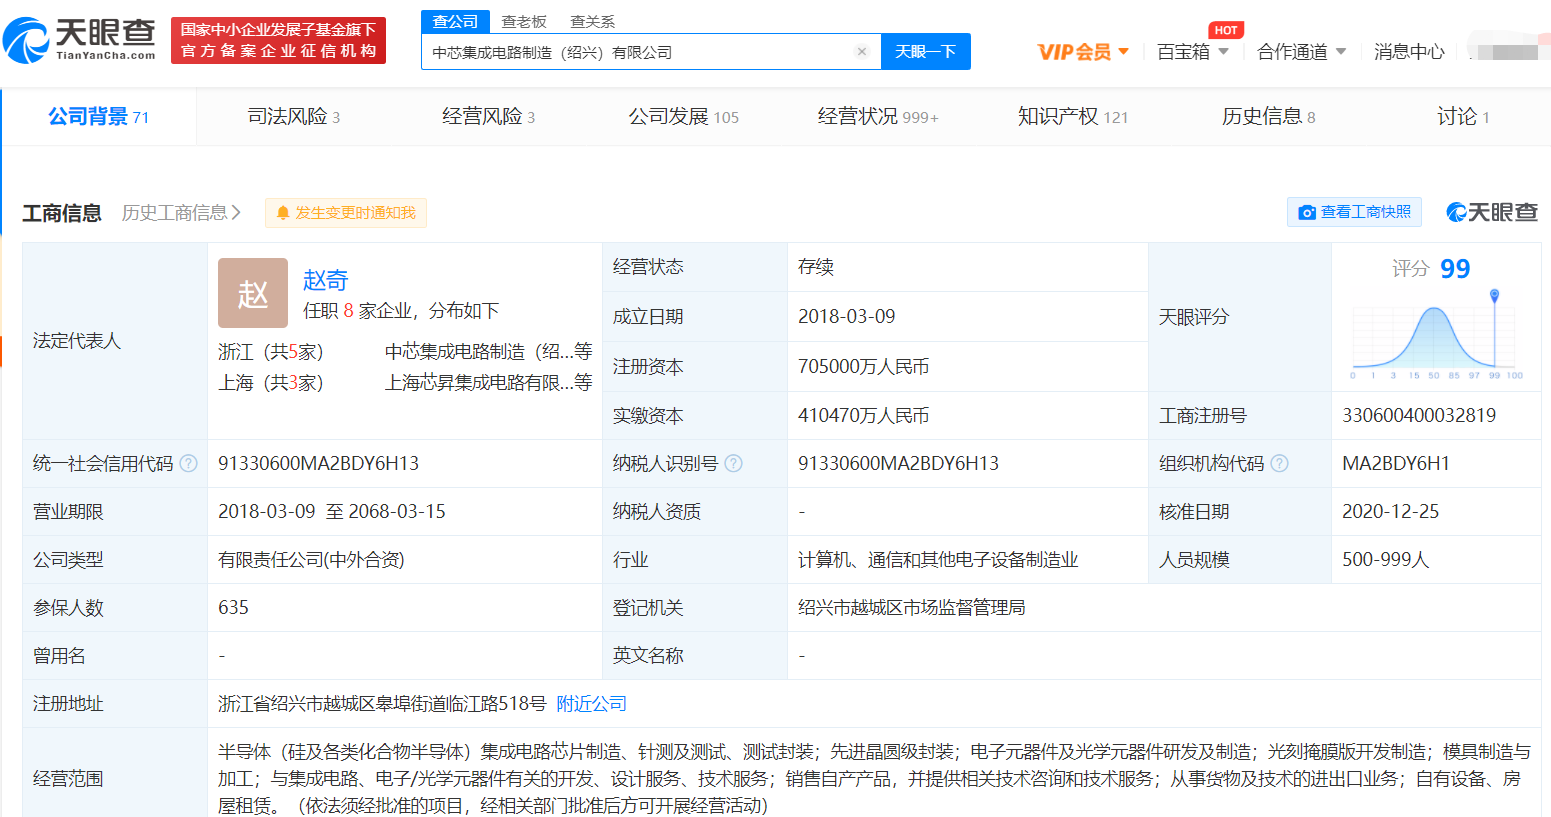Click the 组织机构代码 value MA2BDY6H1
The image size is (1551, 817).
(1396, 464)
